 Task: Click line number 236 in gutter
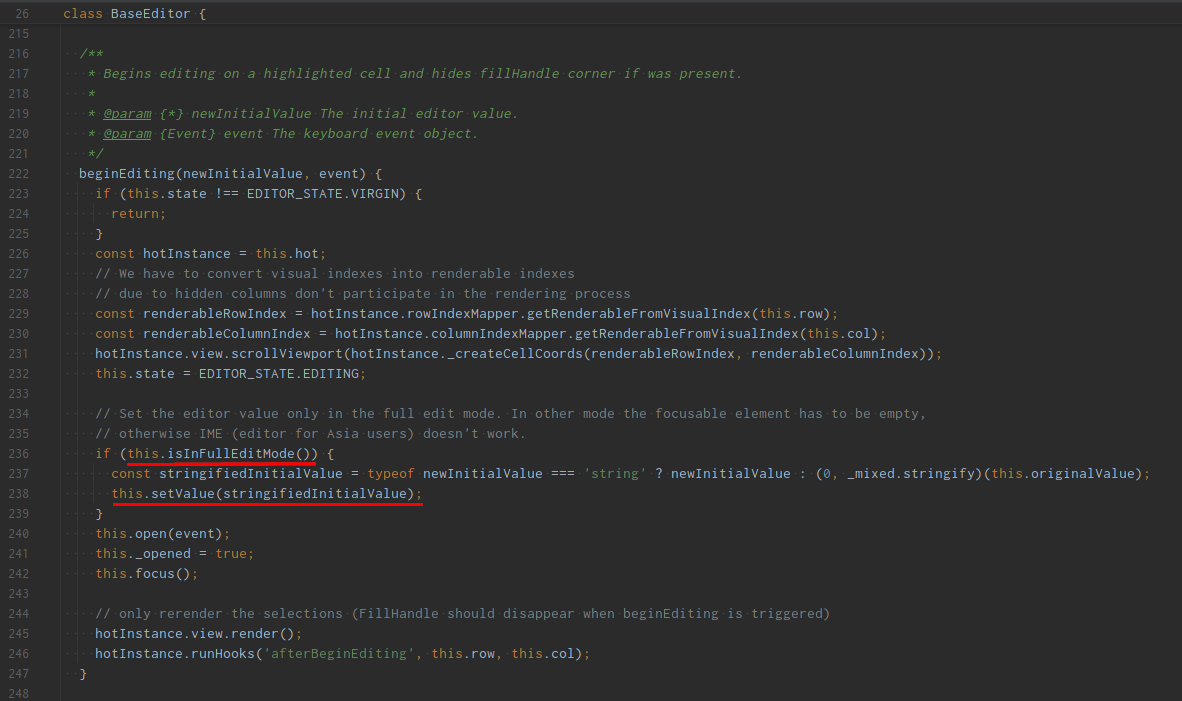(x=19, y=454)
